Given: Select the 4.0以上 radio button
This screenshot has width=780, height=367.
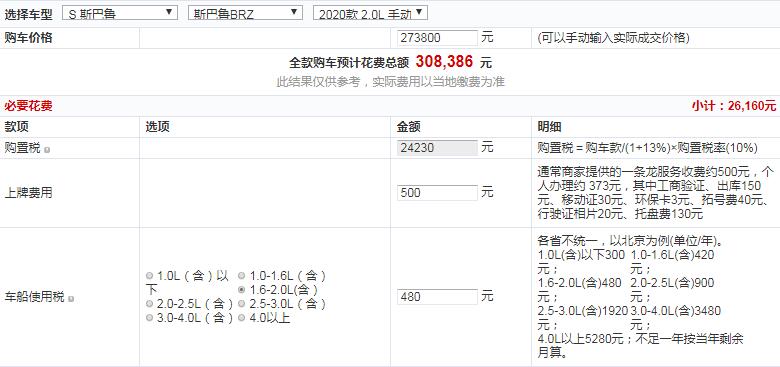Looking at the screenshot, I should [x=241, y=317].
